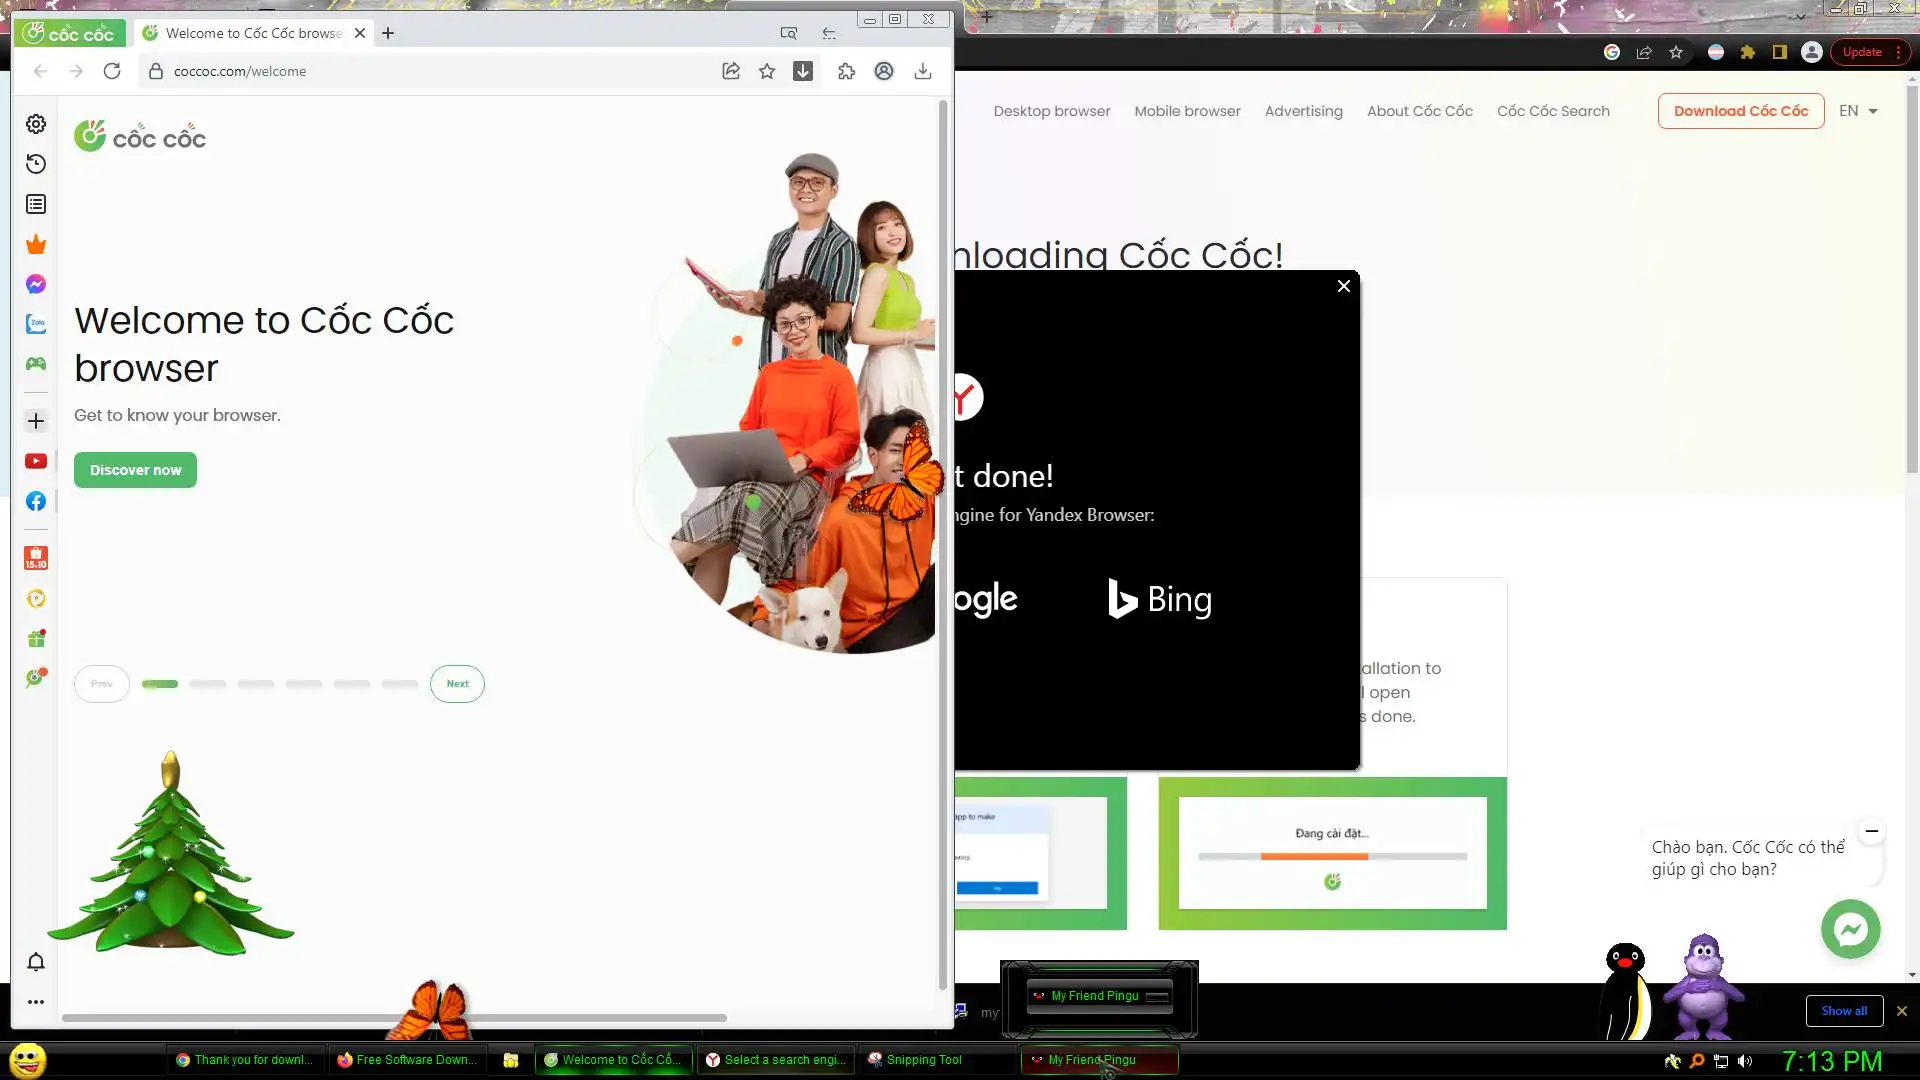The width and height of the screenshot is (1920, 1080).
Task: Select second slide indicator in carousel
Action: (x=208, y=684)
